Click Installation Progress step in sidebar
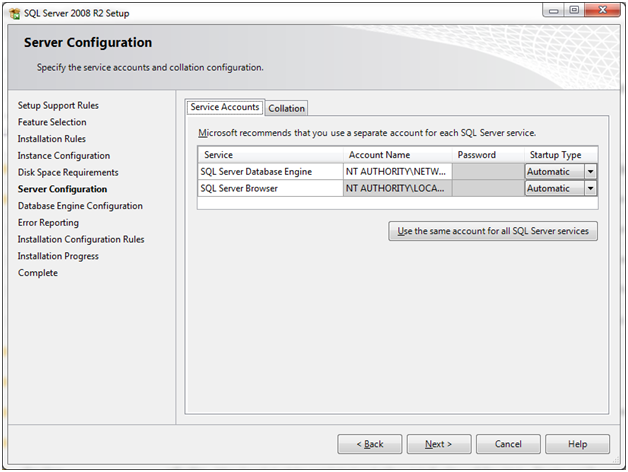628x472 pixels. tap(58, 256)
